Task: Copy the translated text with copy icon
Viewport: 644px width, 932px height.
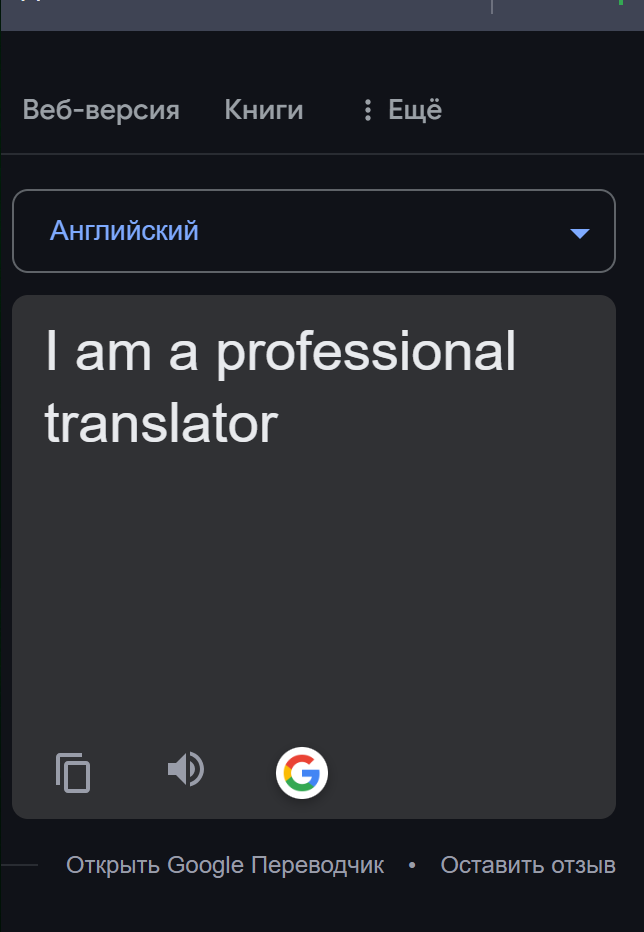Action: click(73, 772)
